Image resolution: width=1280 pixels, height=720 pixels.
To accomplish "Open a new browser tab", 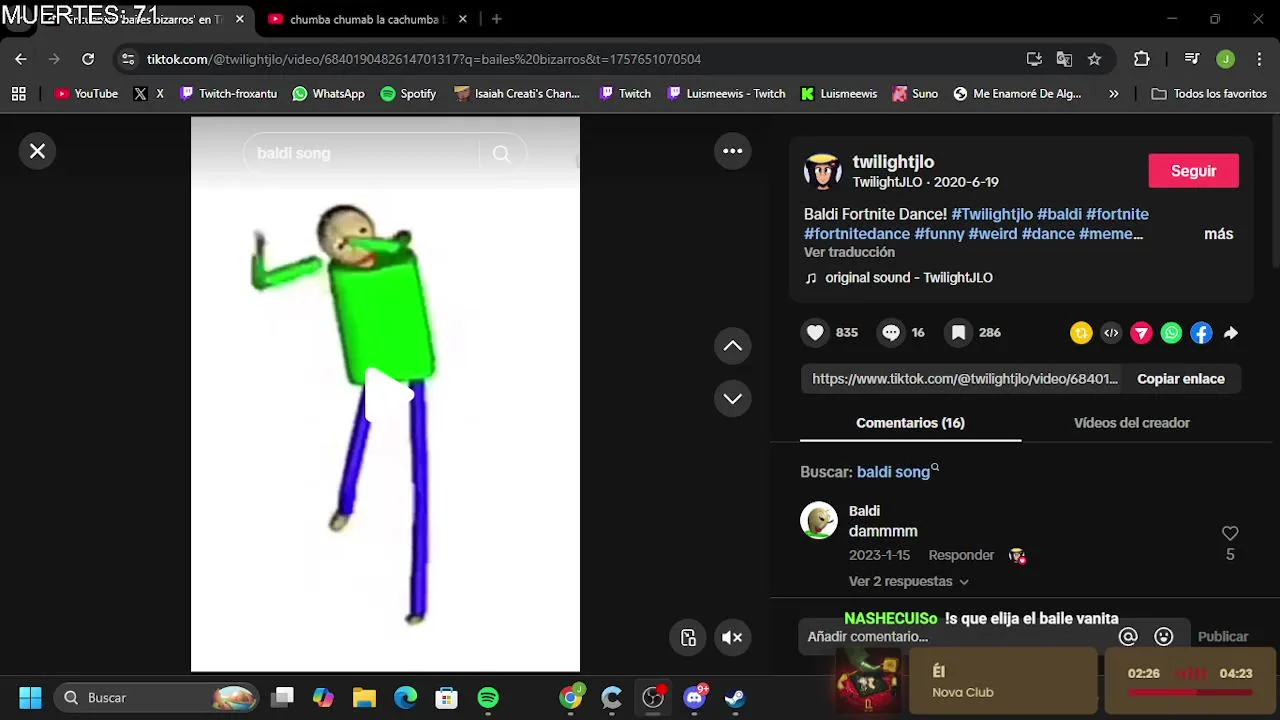I will pos(496,19).
